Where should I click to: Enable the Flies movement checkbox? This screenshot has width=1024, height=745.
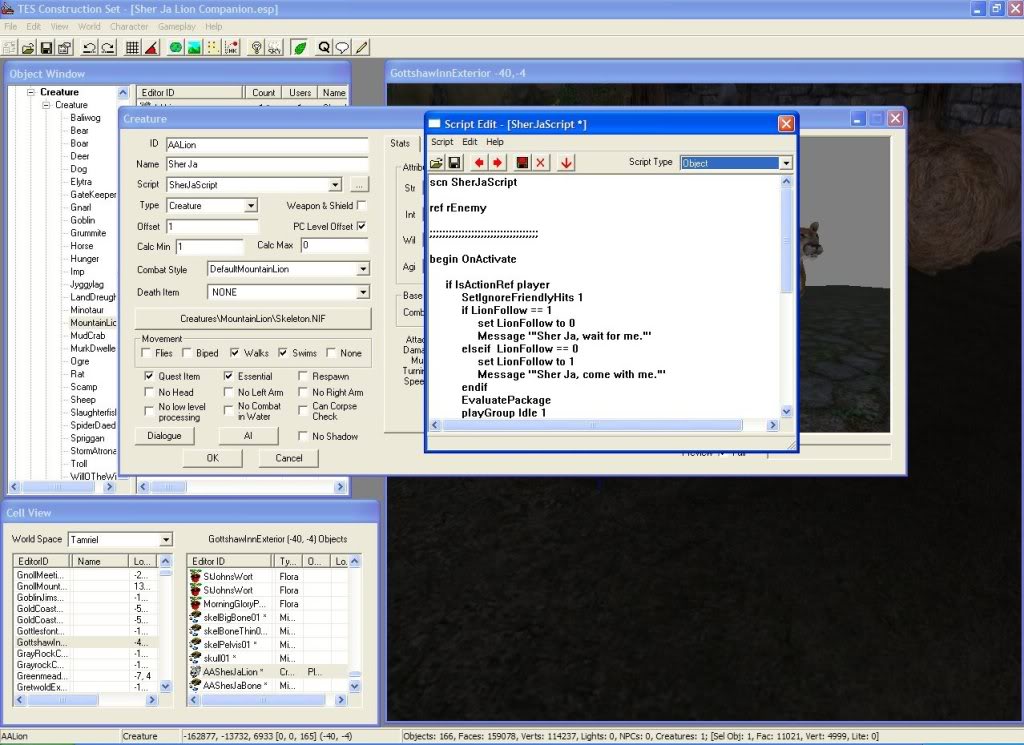click(146, 353)
